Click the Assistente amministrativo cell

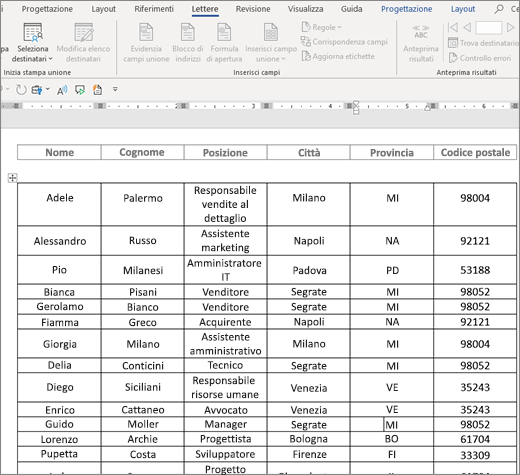(x=225, y=344)
